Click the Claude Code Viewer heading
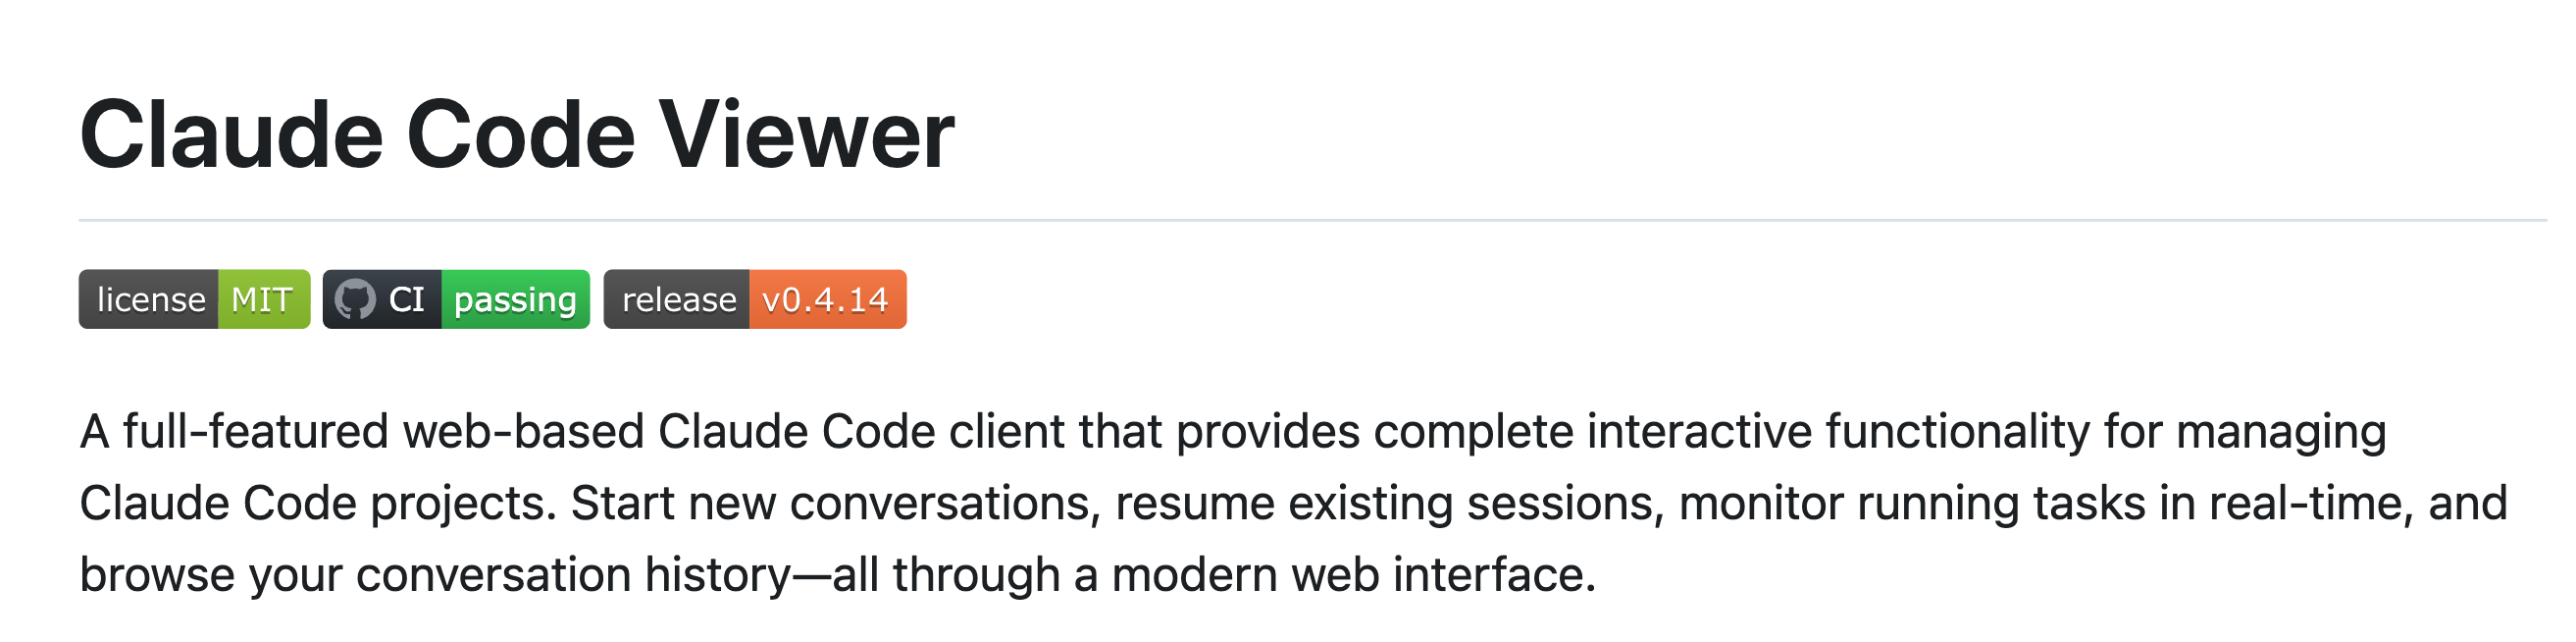 pyautogui.click(x=517, y=135)
